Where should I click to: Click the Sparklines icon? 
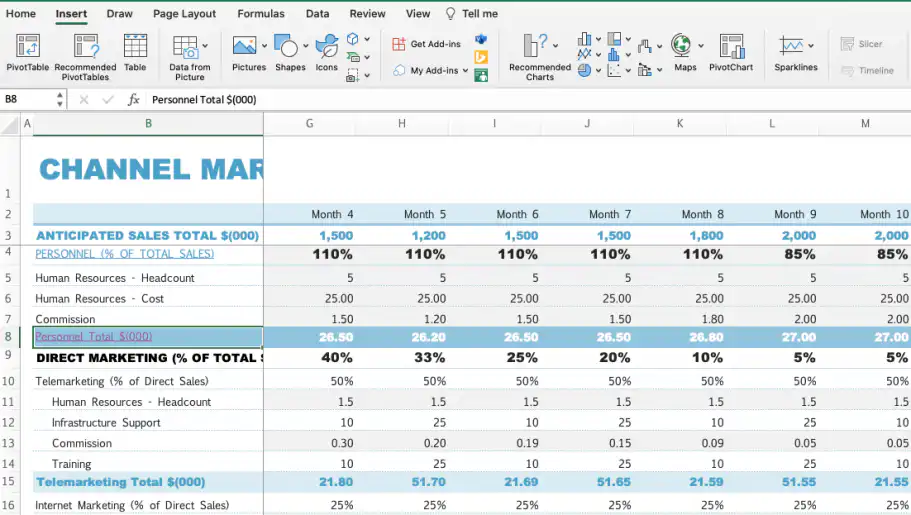pos(791,45)
